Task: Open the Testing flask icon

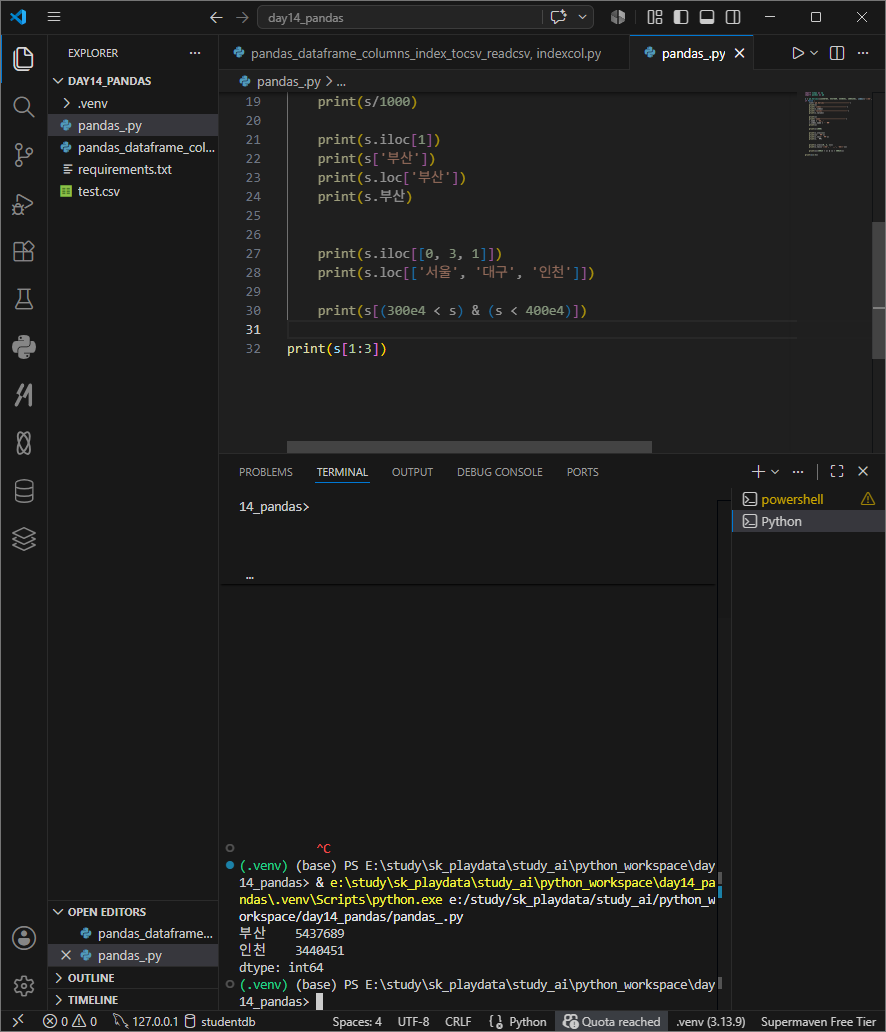Action: (24, 299)
